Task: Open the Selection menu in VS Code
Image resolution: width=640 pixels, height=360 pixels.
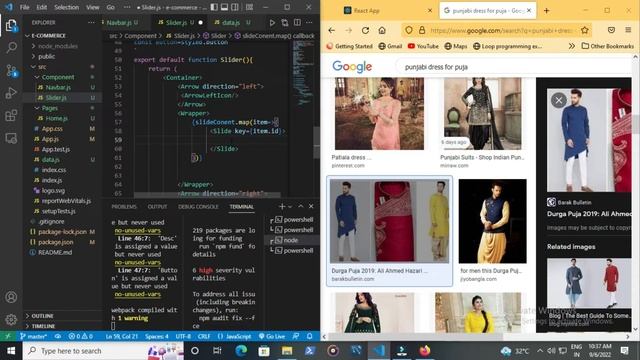Action: point(67,7)
